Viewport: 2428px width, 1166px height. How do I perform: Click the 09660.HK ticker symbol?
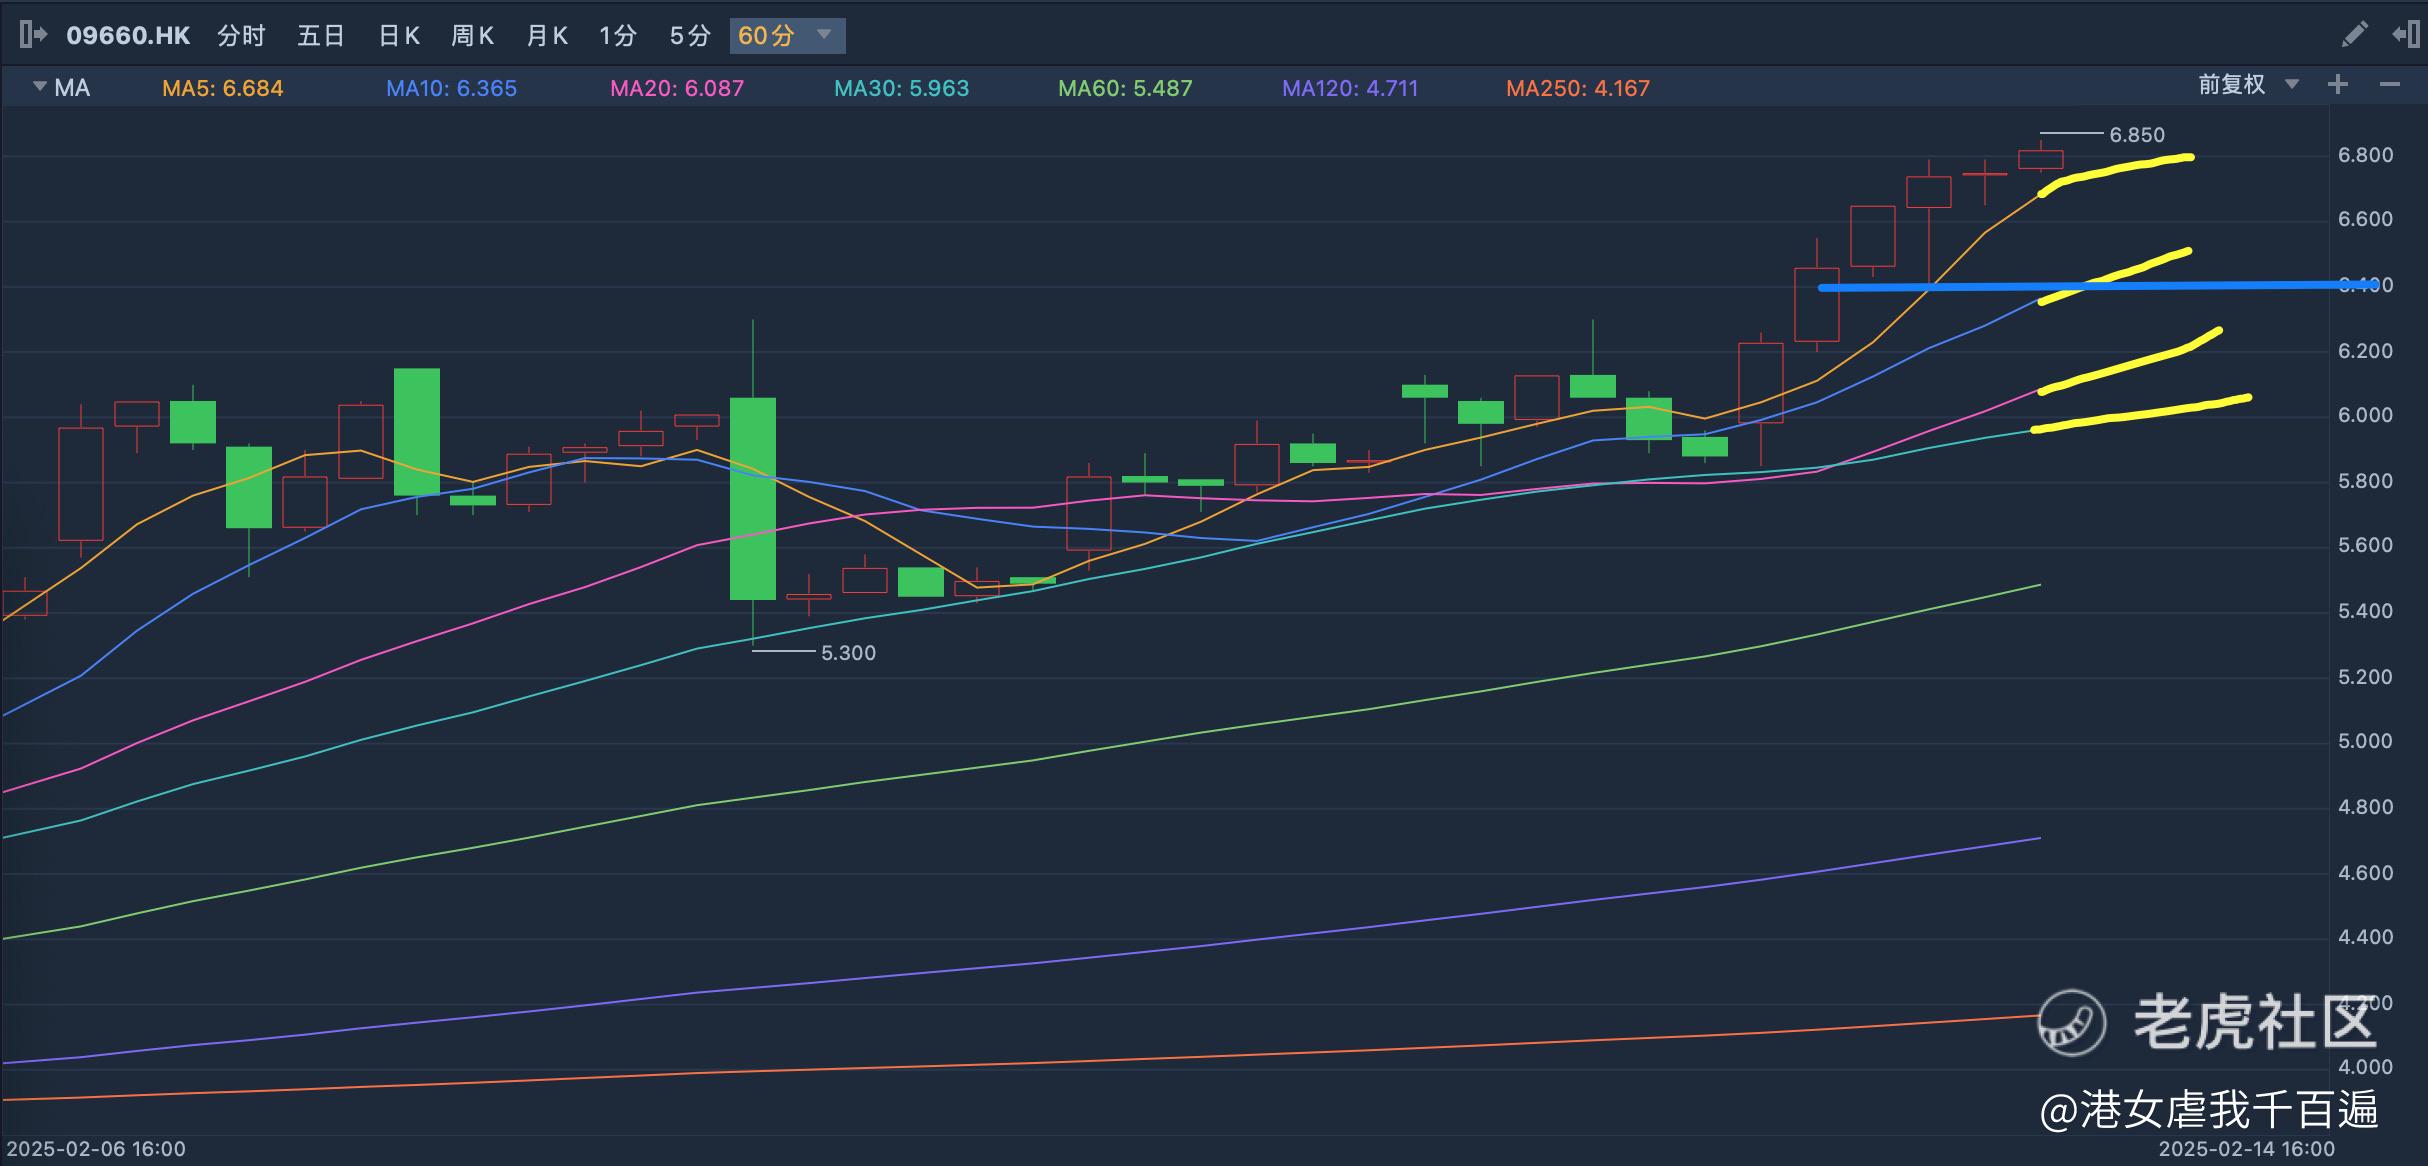[128, 36]
